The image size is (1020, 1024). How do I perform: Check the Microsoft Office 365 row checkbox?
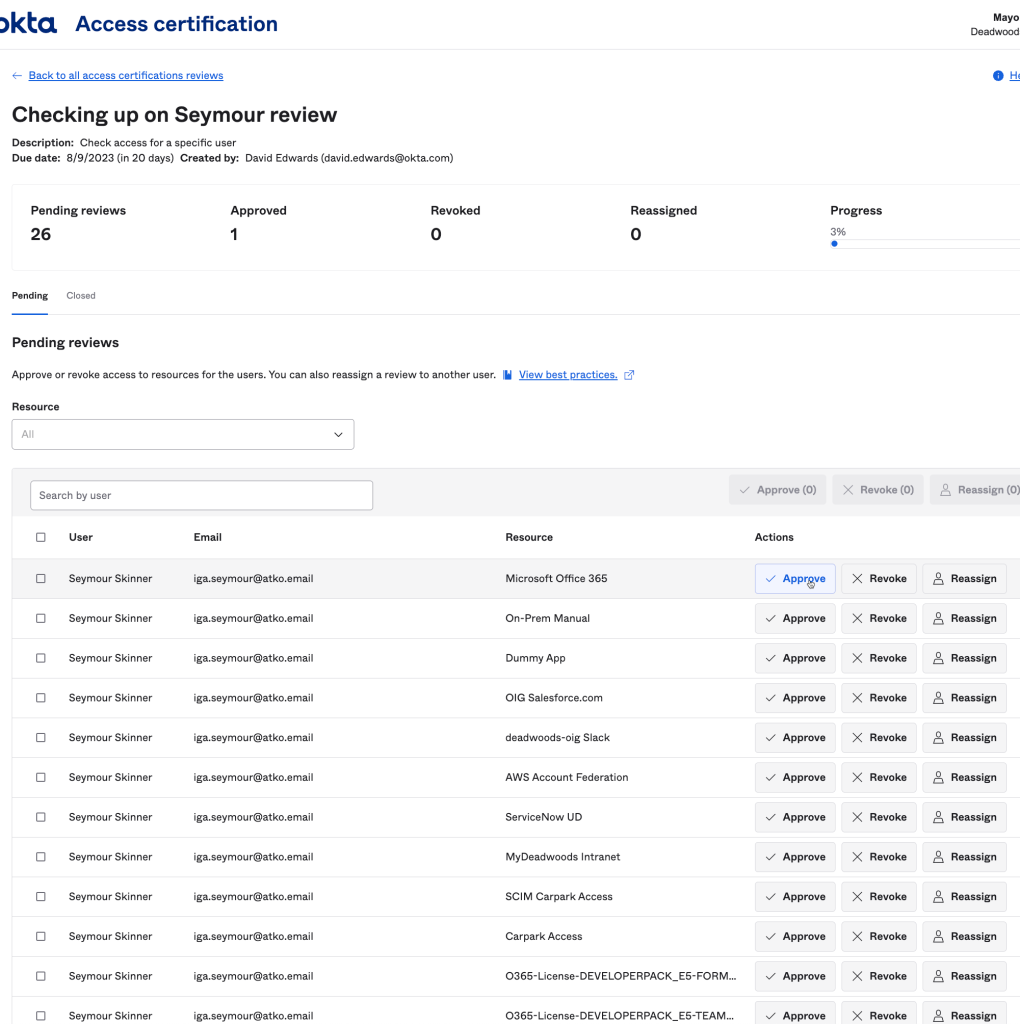41,578
